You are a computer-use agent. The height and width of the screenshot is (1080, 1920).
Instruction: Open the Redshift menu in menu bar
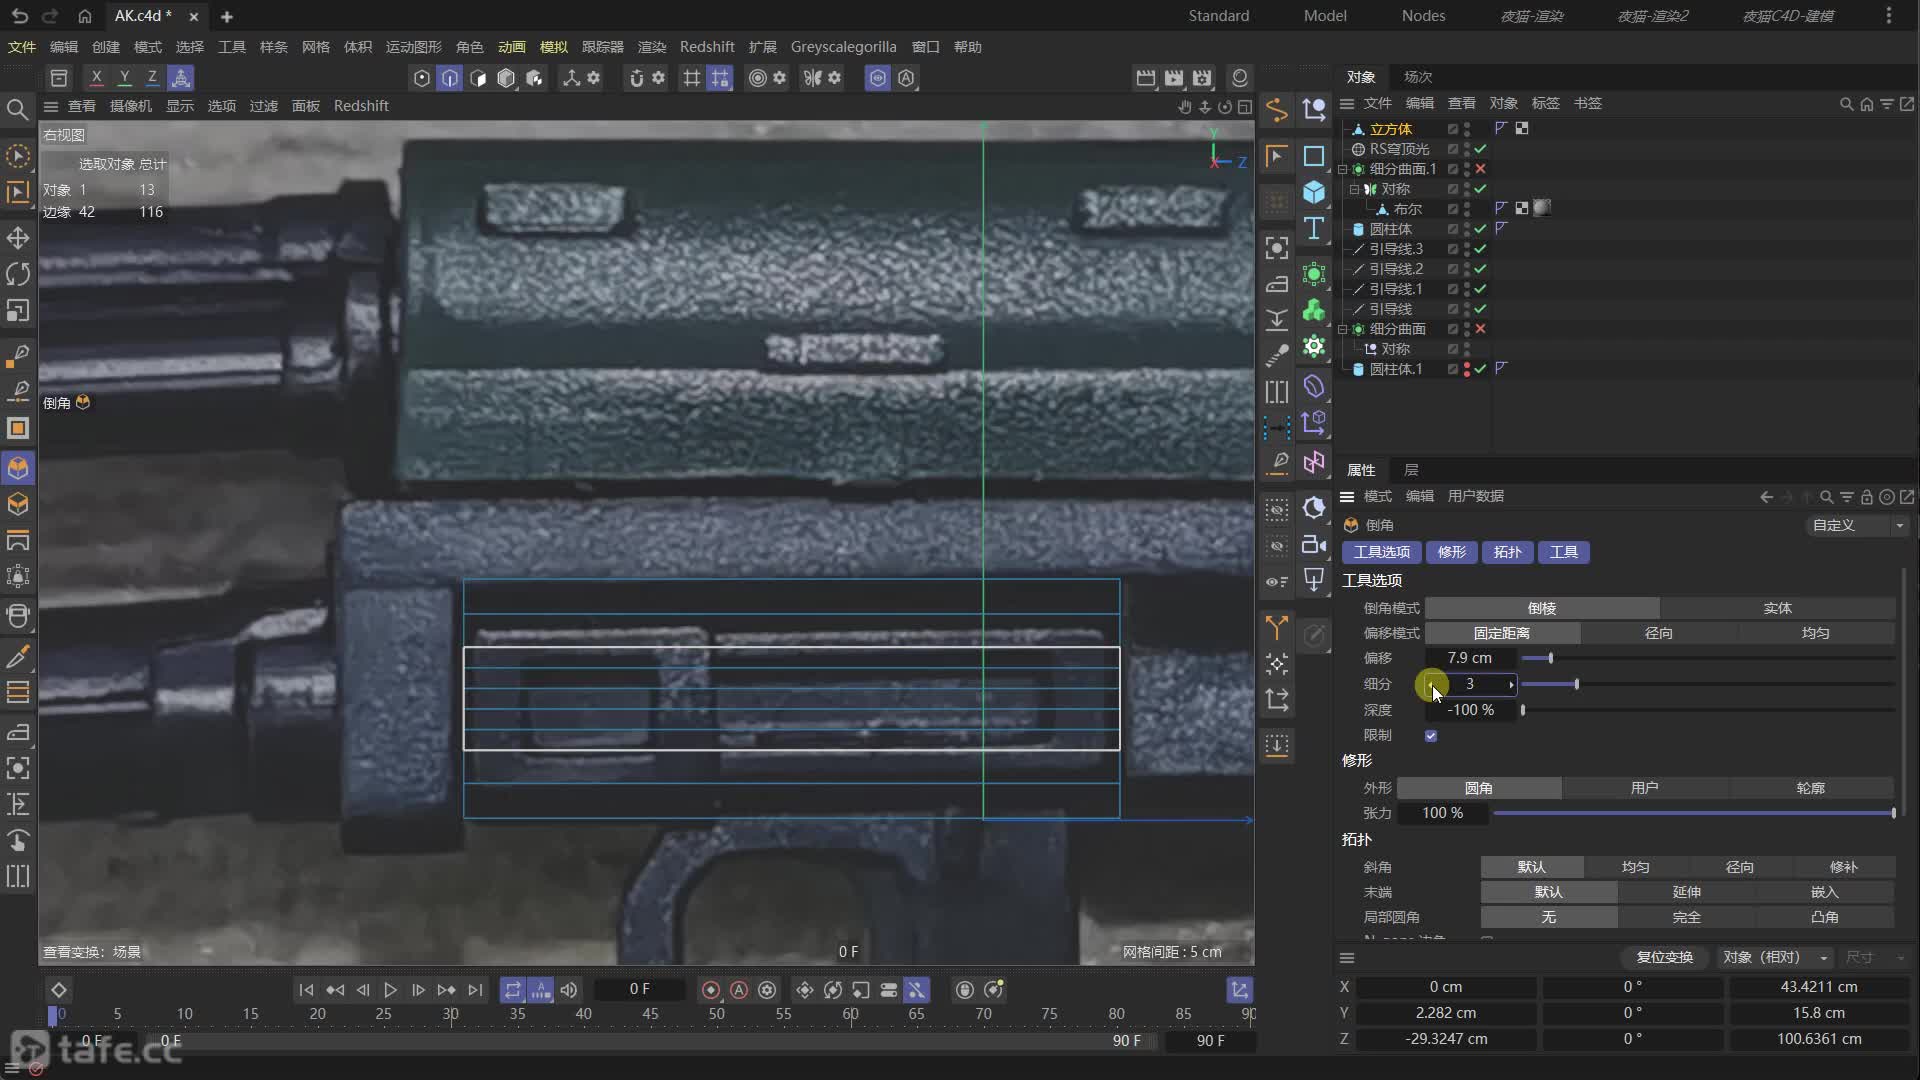coord(706,47)
